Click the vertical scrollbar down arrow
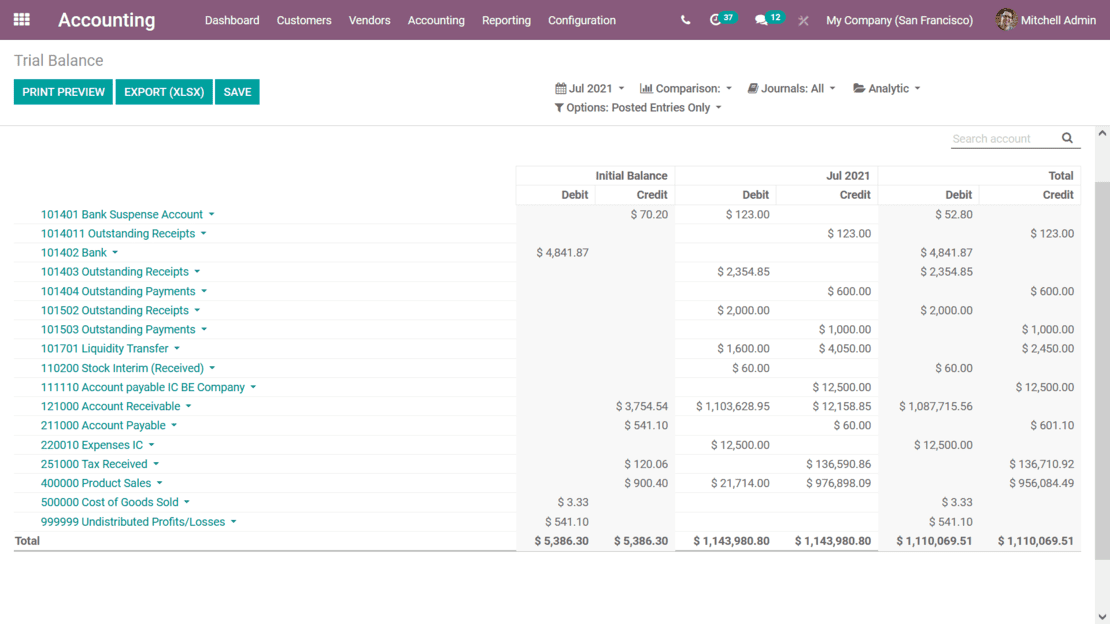The width and height of the screenshot is (1110, 624). (1102, 617)
